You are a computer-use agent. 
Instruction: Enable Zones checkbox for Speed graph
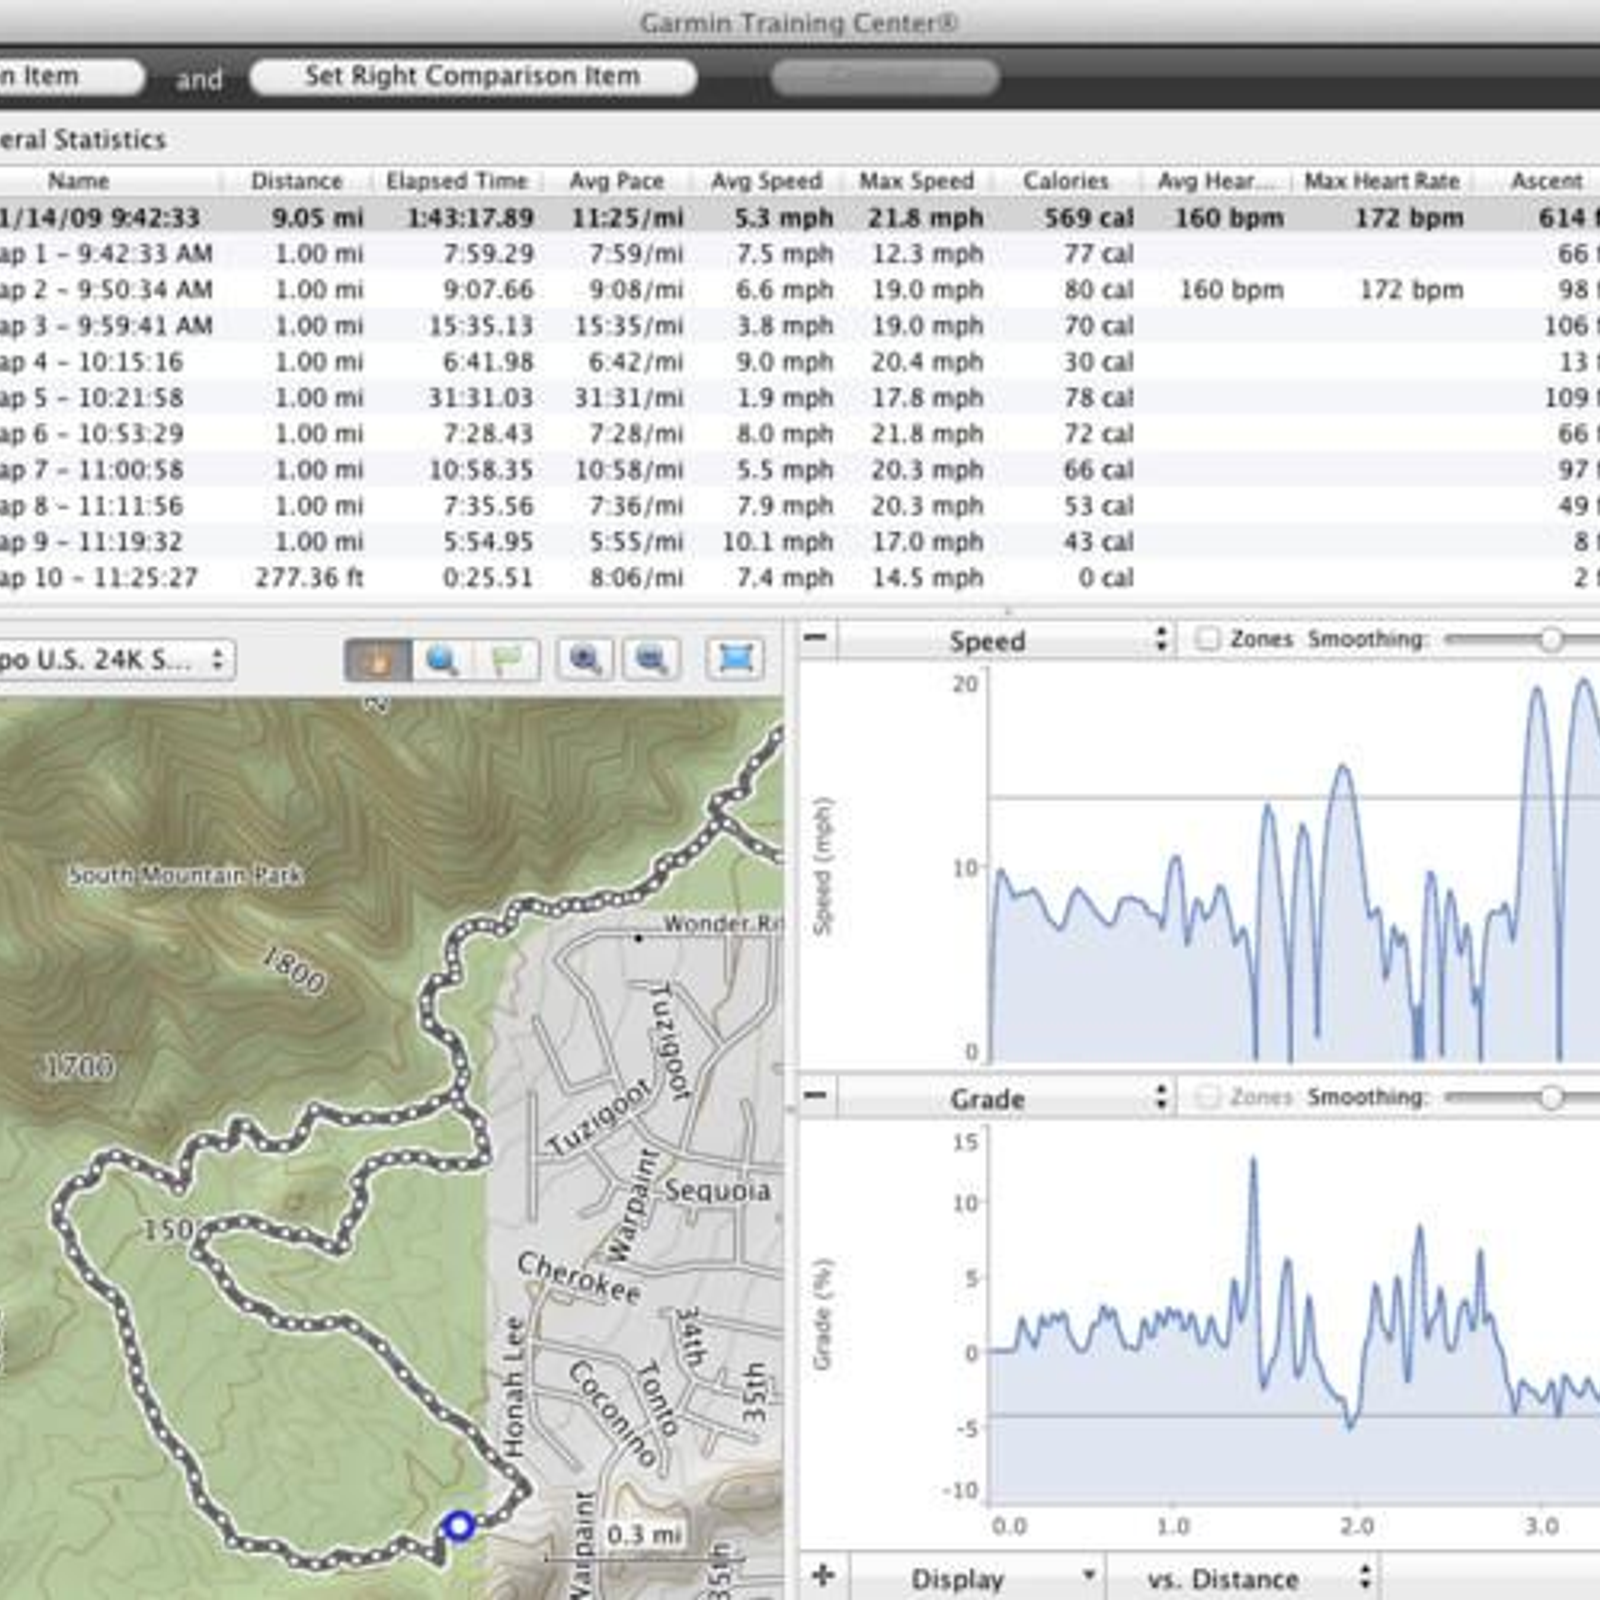(1208, 639)
